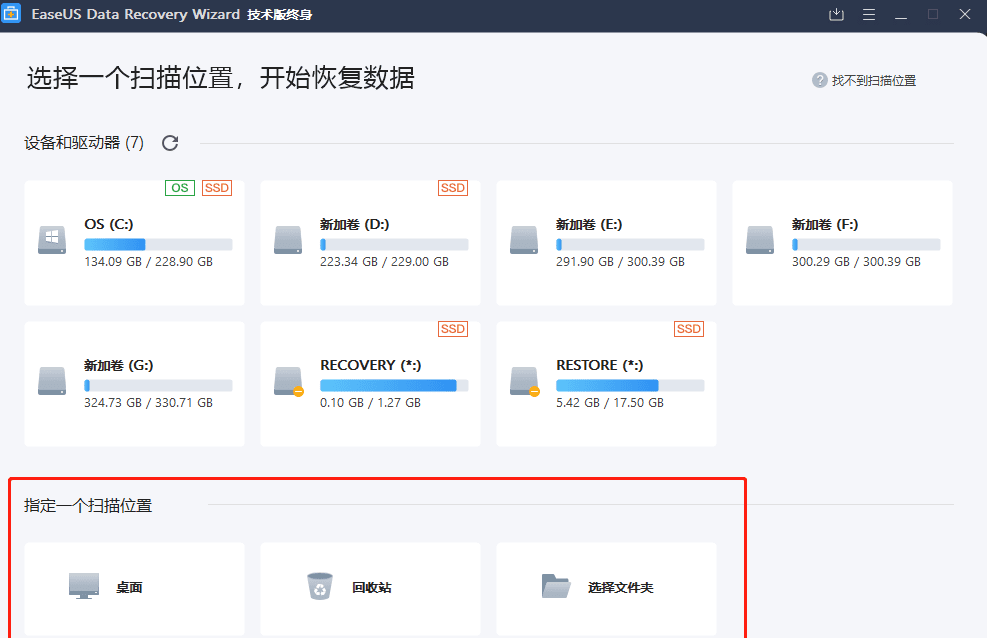Click the OS (C:) usage bar
992x638 pixels.
click(158, 244)
